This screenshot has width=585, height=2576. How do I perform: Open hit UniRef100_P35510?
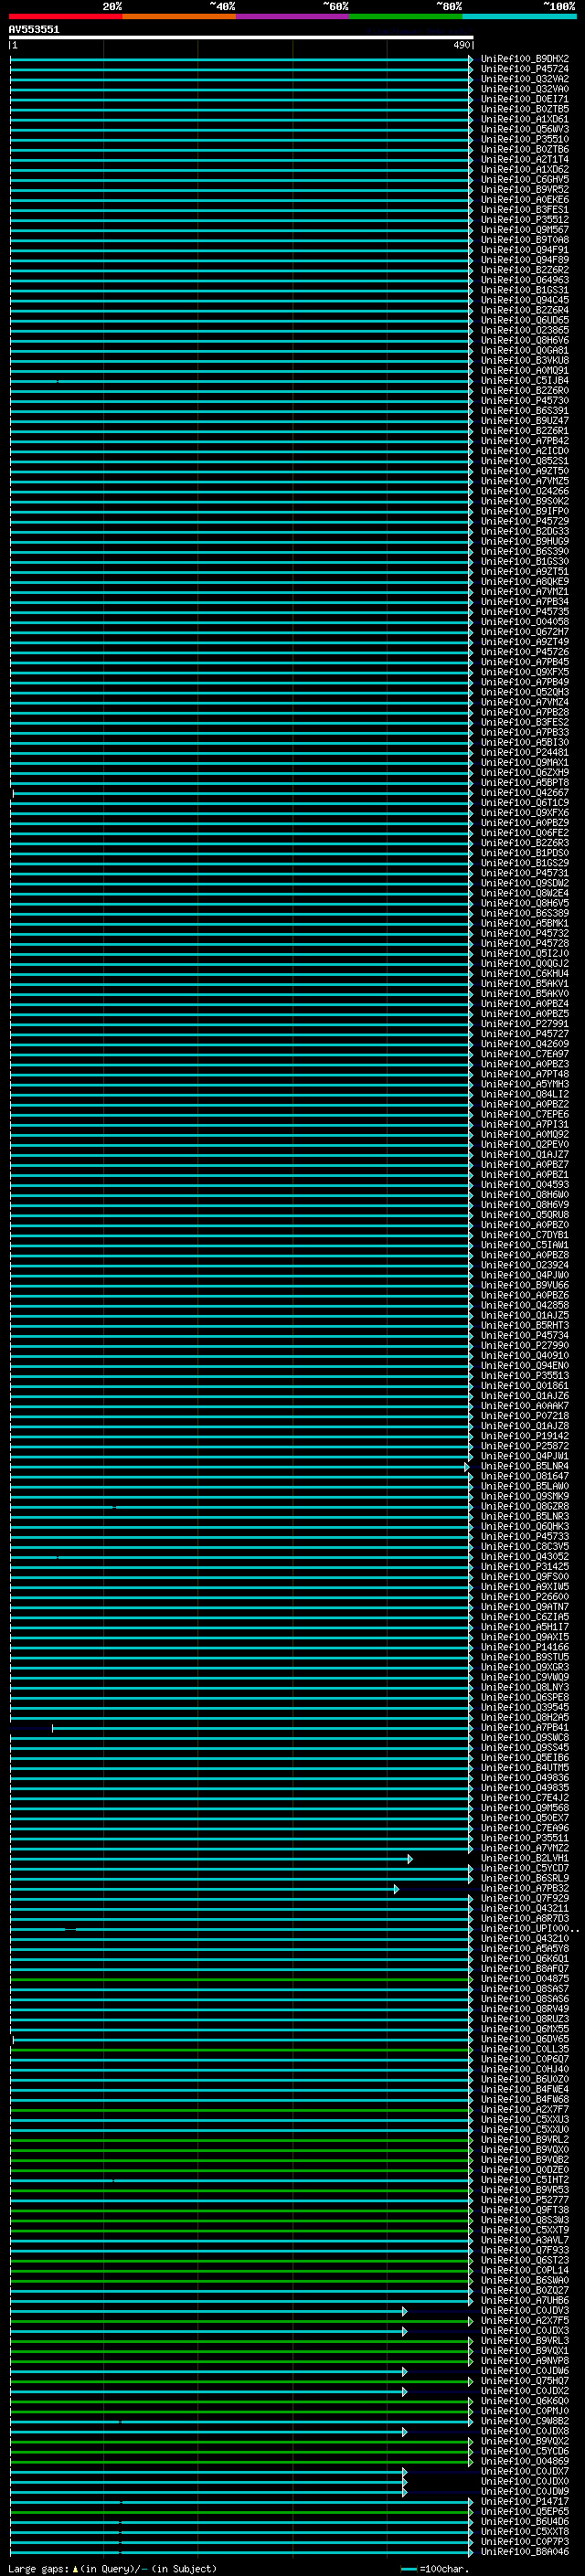pos(525,139)
